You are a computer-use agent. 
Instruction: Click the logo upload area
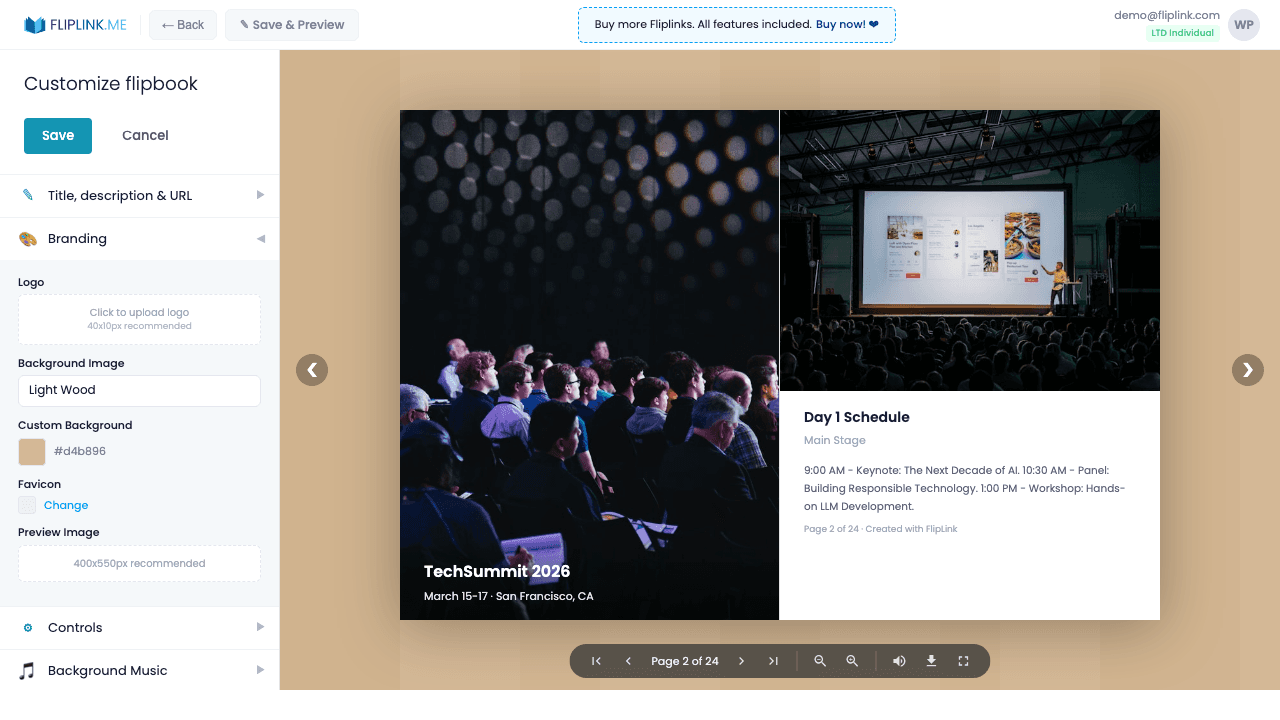(x=139, y=319)
